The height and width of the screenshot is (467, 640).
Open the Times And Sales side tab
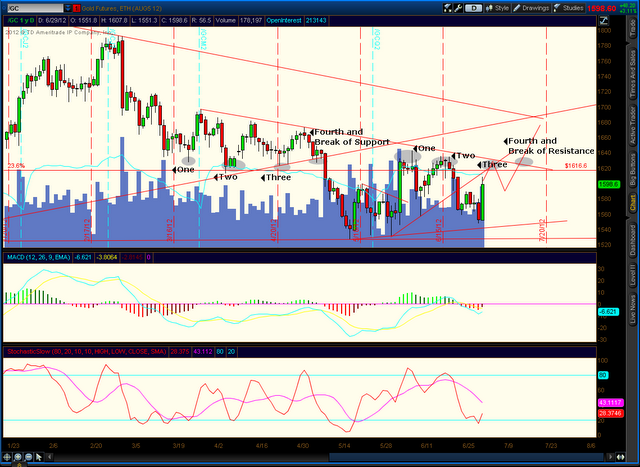(633, 74)
